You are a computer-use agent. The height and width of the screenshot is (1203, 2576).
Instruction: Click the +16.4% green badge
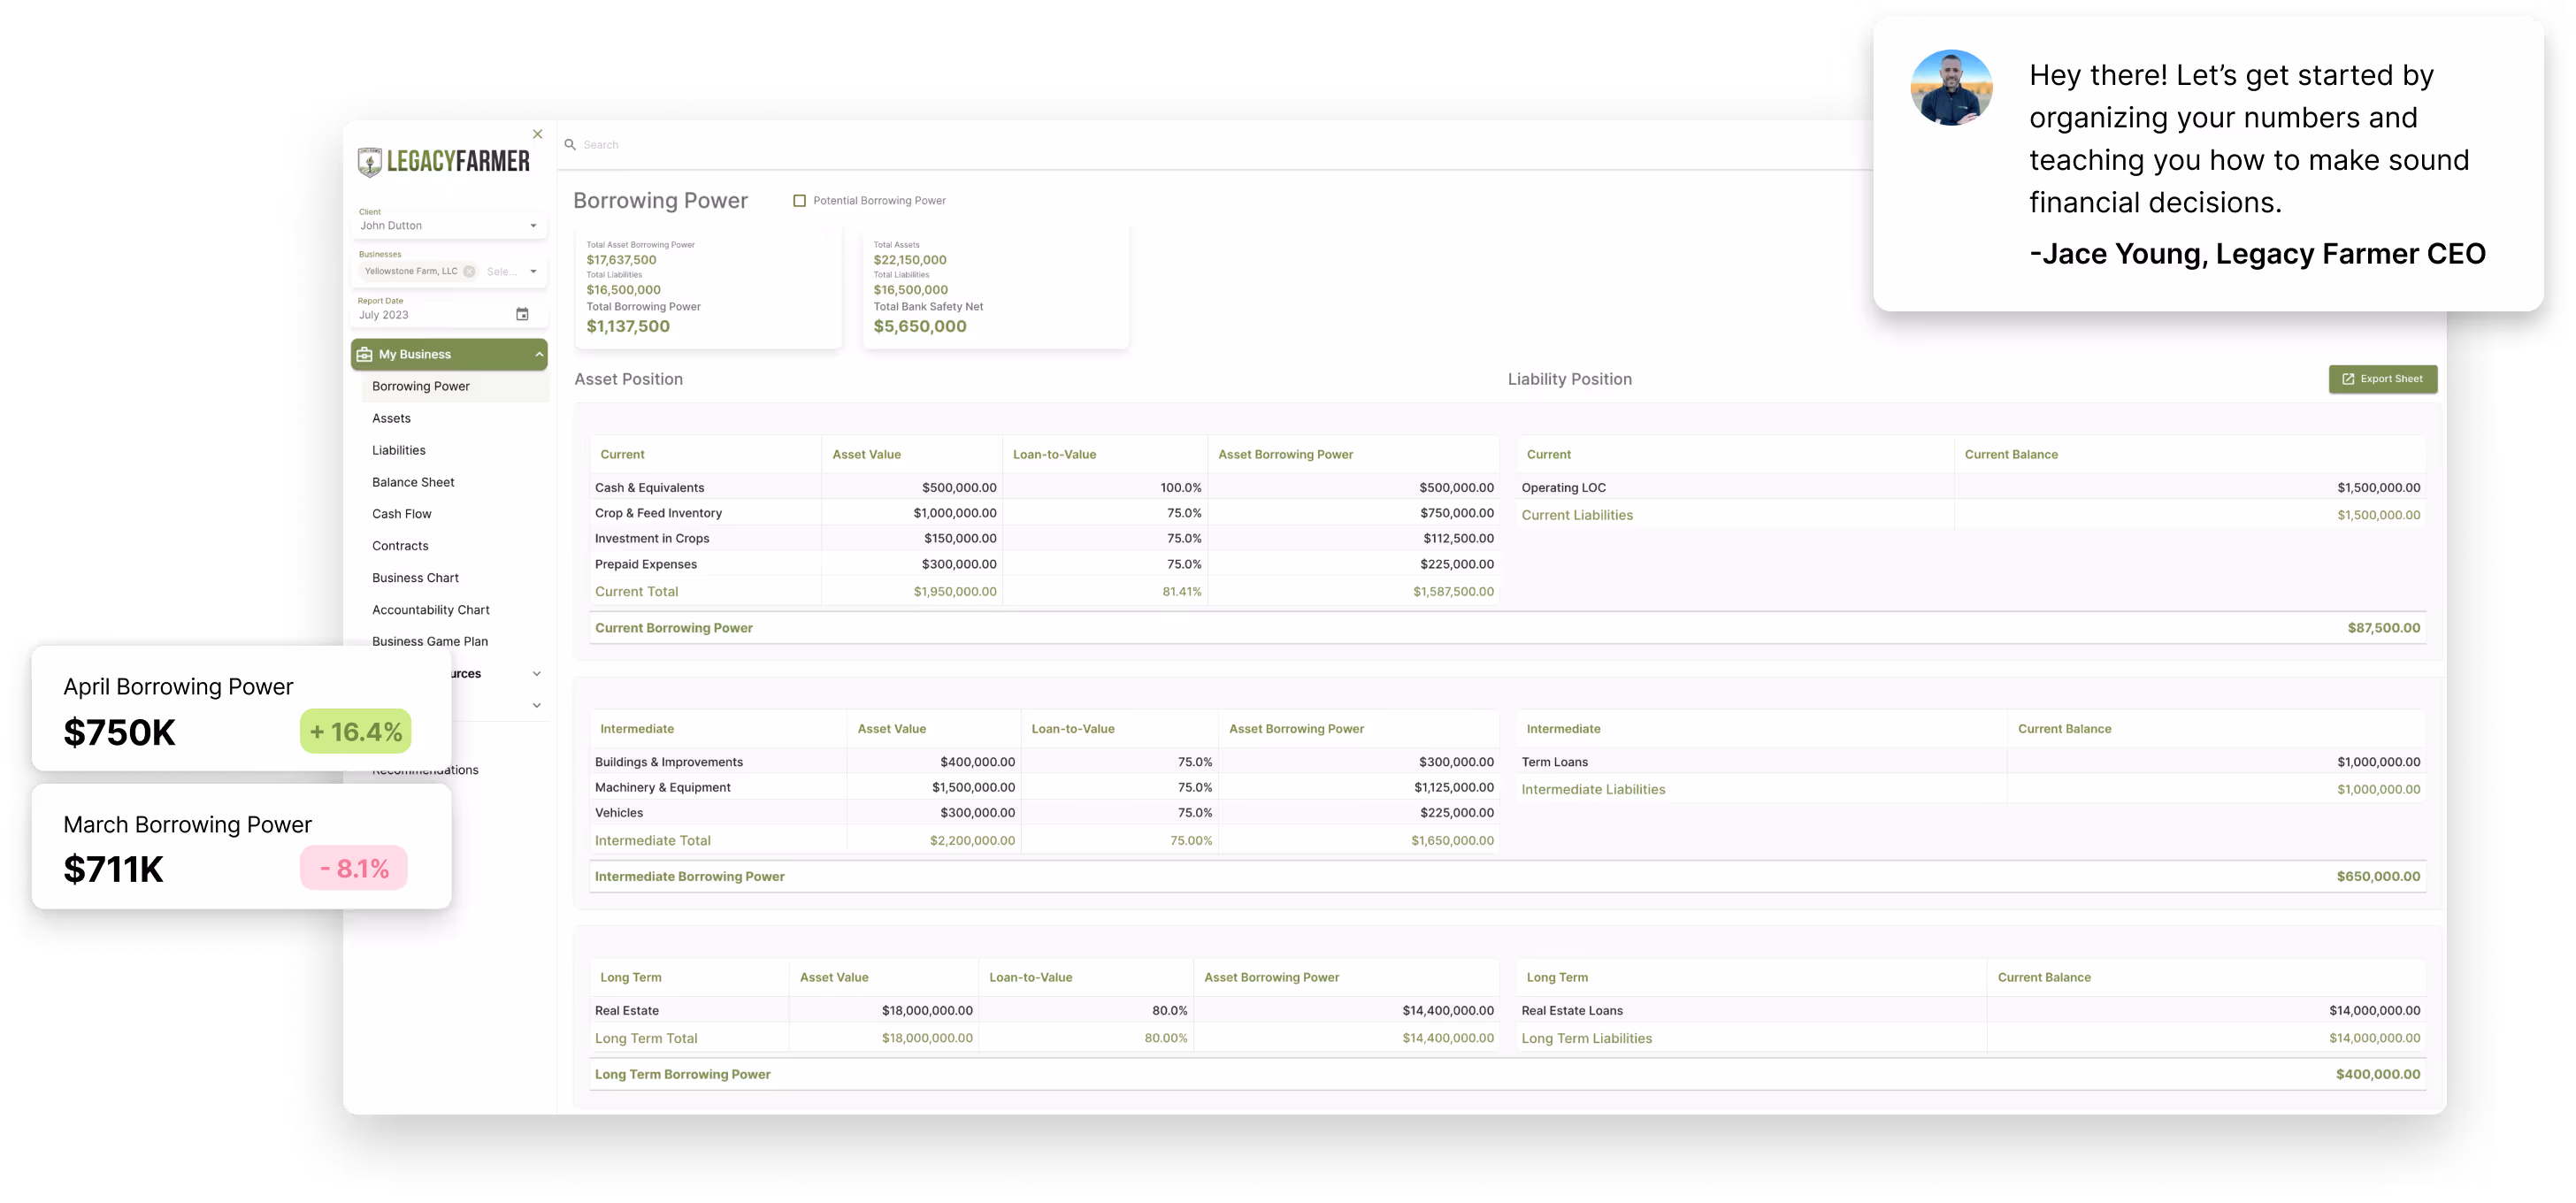click(355, 732)
